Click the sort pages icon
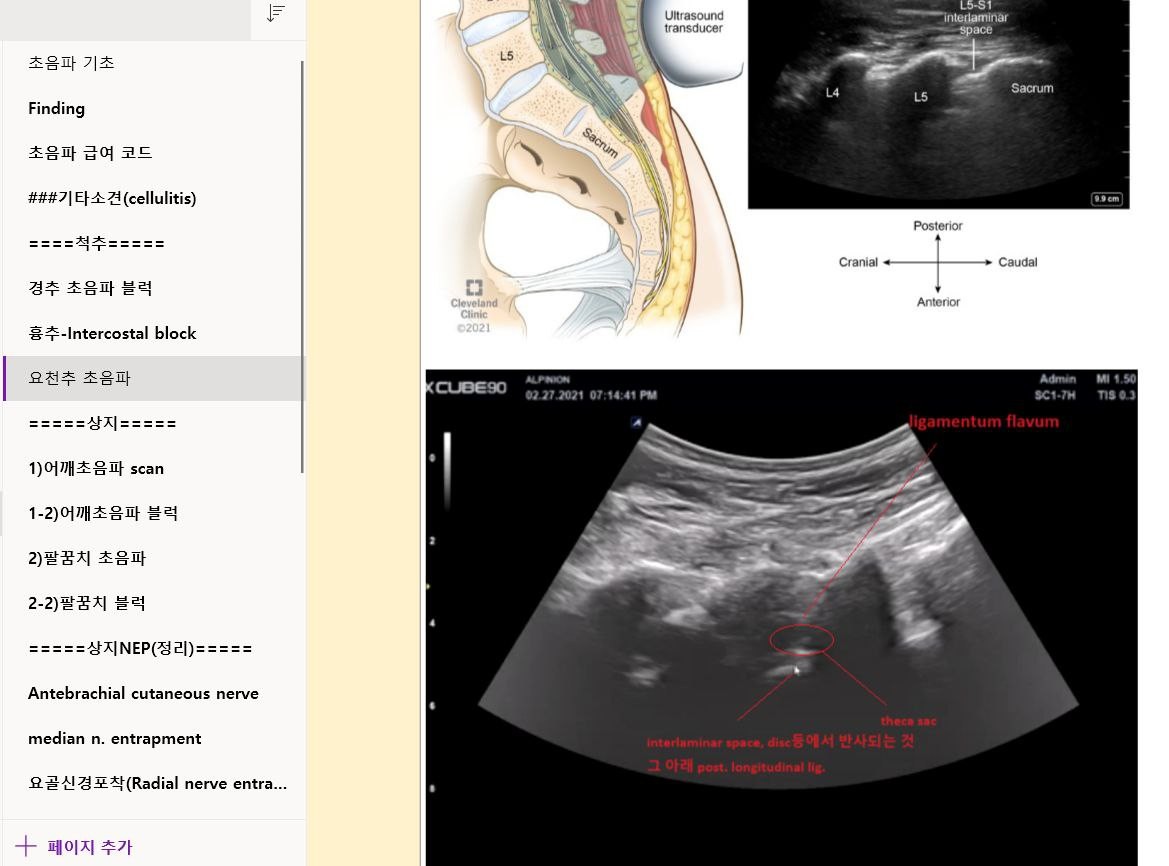The width and height of the screenshot is (1169, 866). tap(275, 13)
